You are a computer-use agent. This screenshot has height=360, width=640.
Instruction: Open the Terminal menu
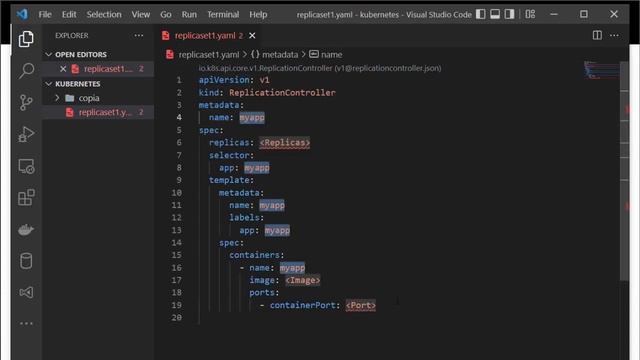223,14
